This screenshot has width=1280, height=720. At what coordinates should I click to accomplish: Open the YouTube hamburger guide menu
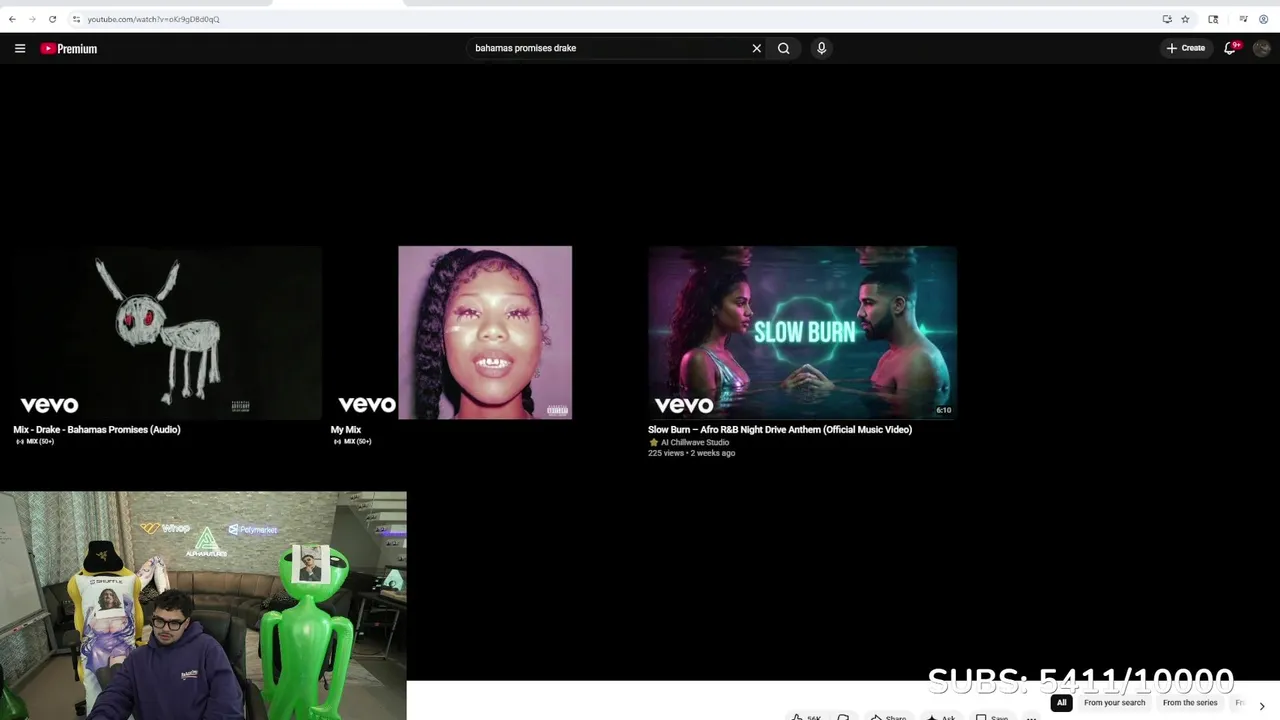click(x=20, y=48)
